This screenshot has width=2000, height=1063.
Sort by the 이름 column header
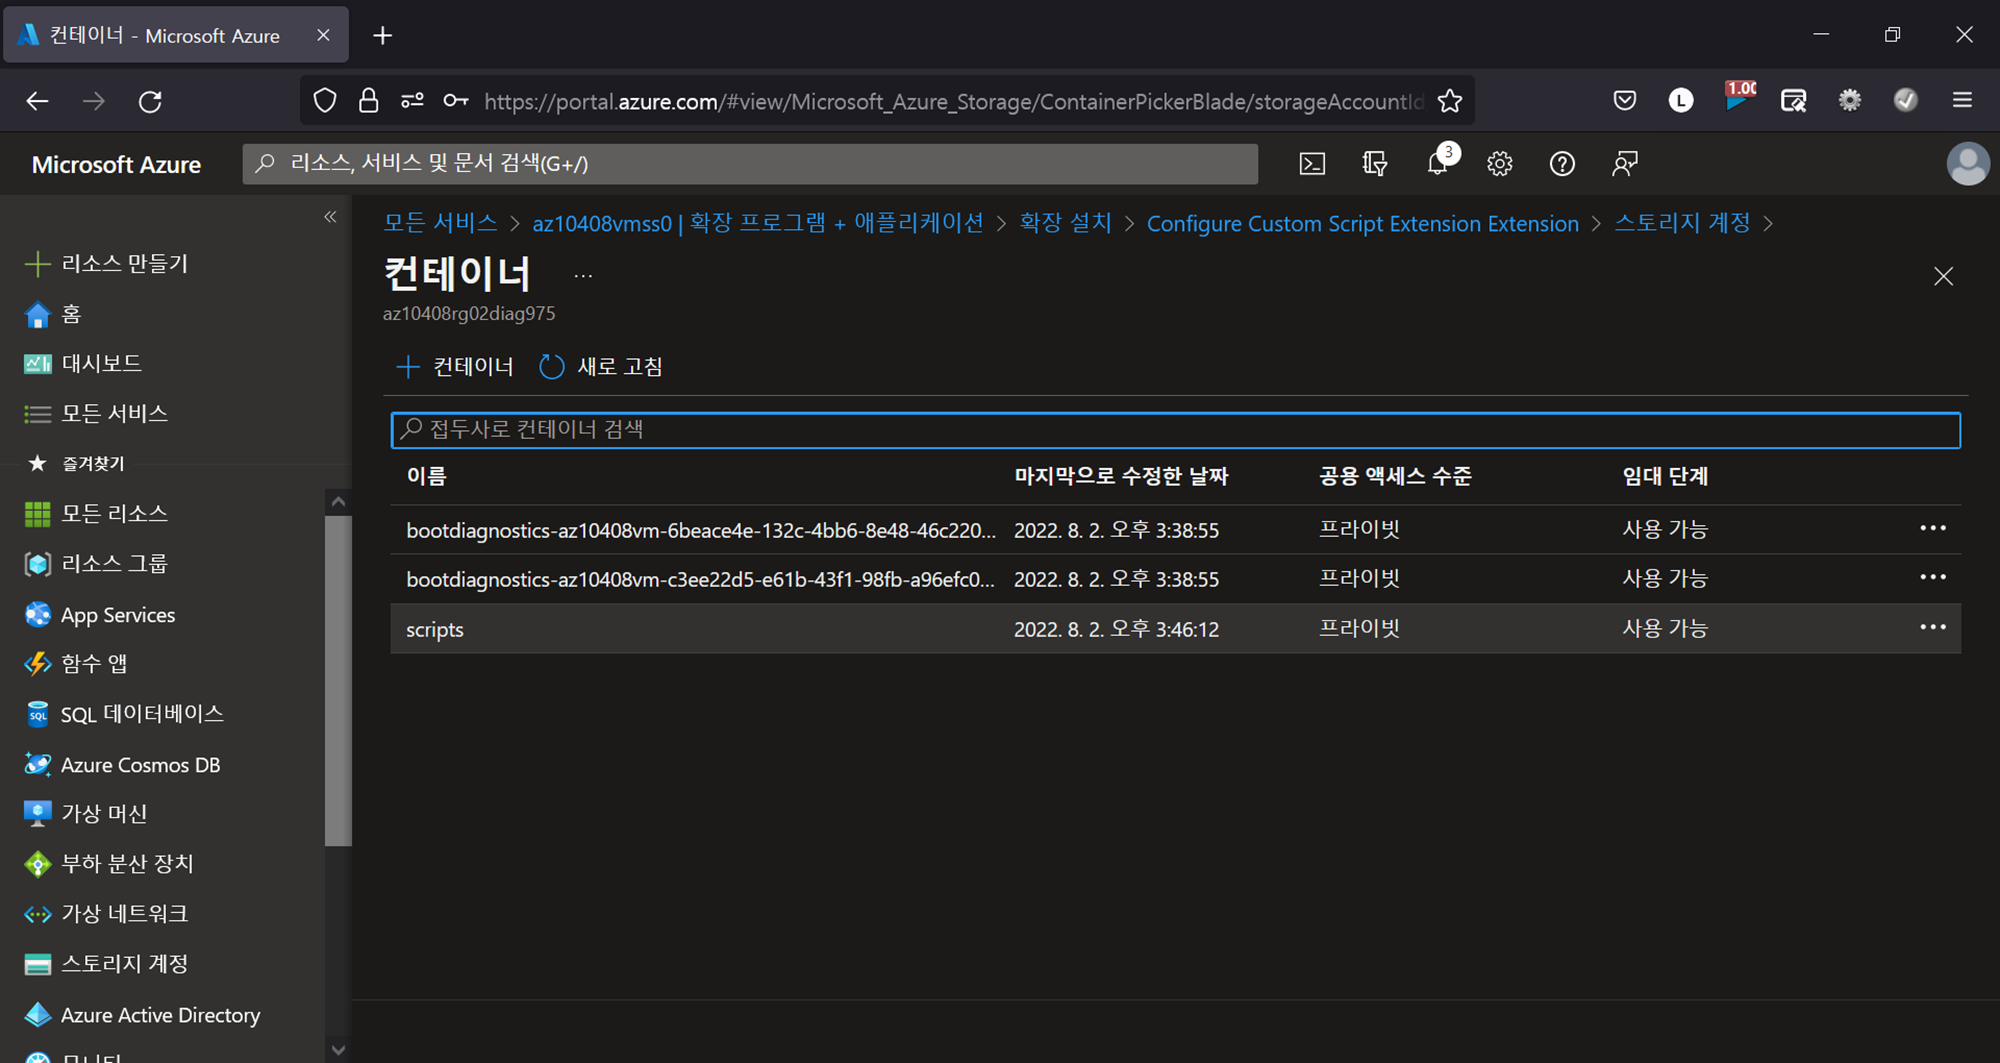click(426, 476)
